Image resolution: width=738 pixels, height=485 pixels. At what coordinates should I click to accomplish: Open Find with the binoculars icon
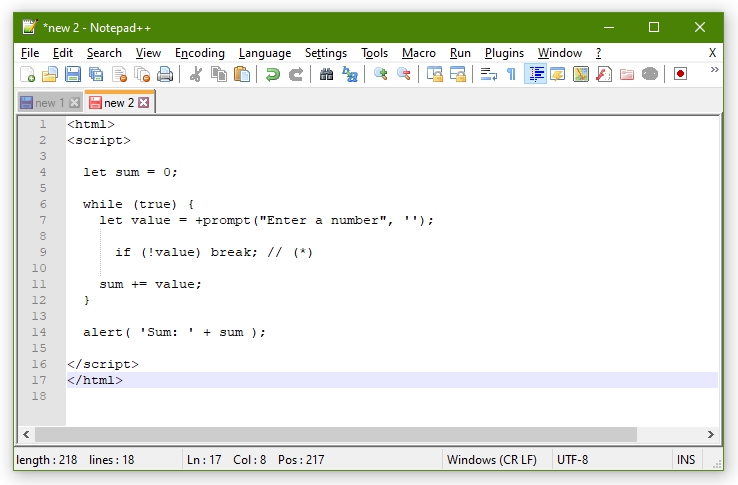point(326,74)
